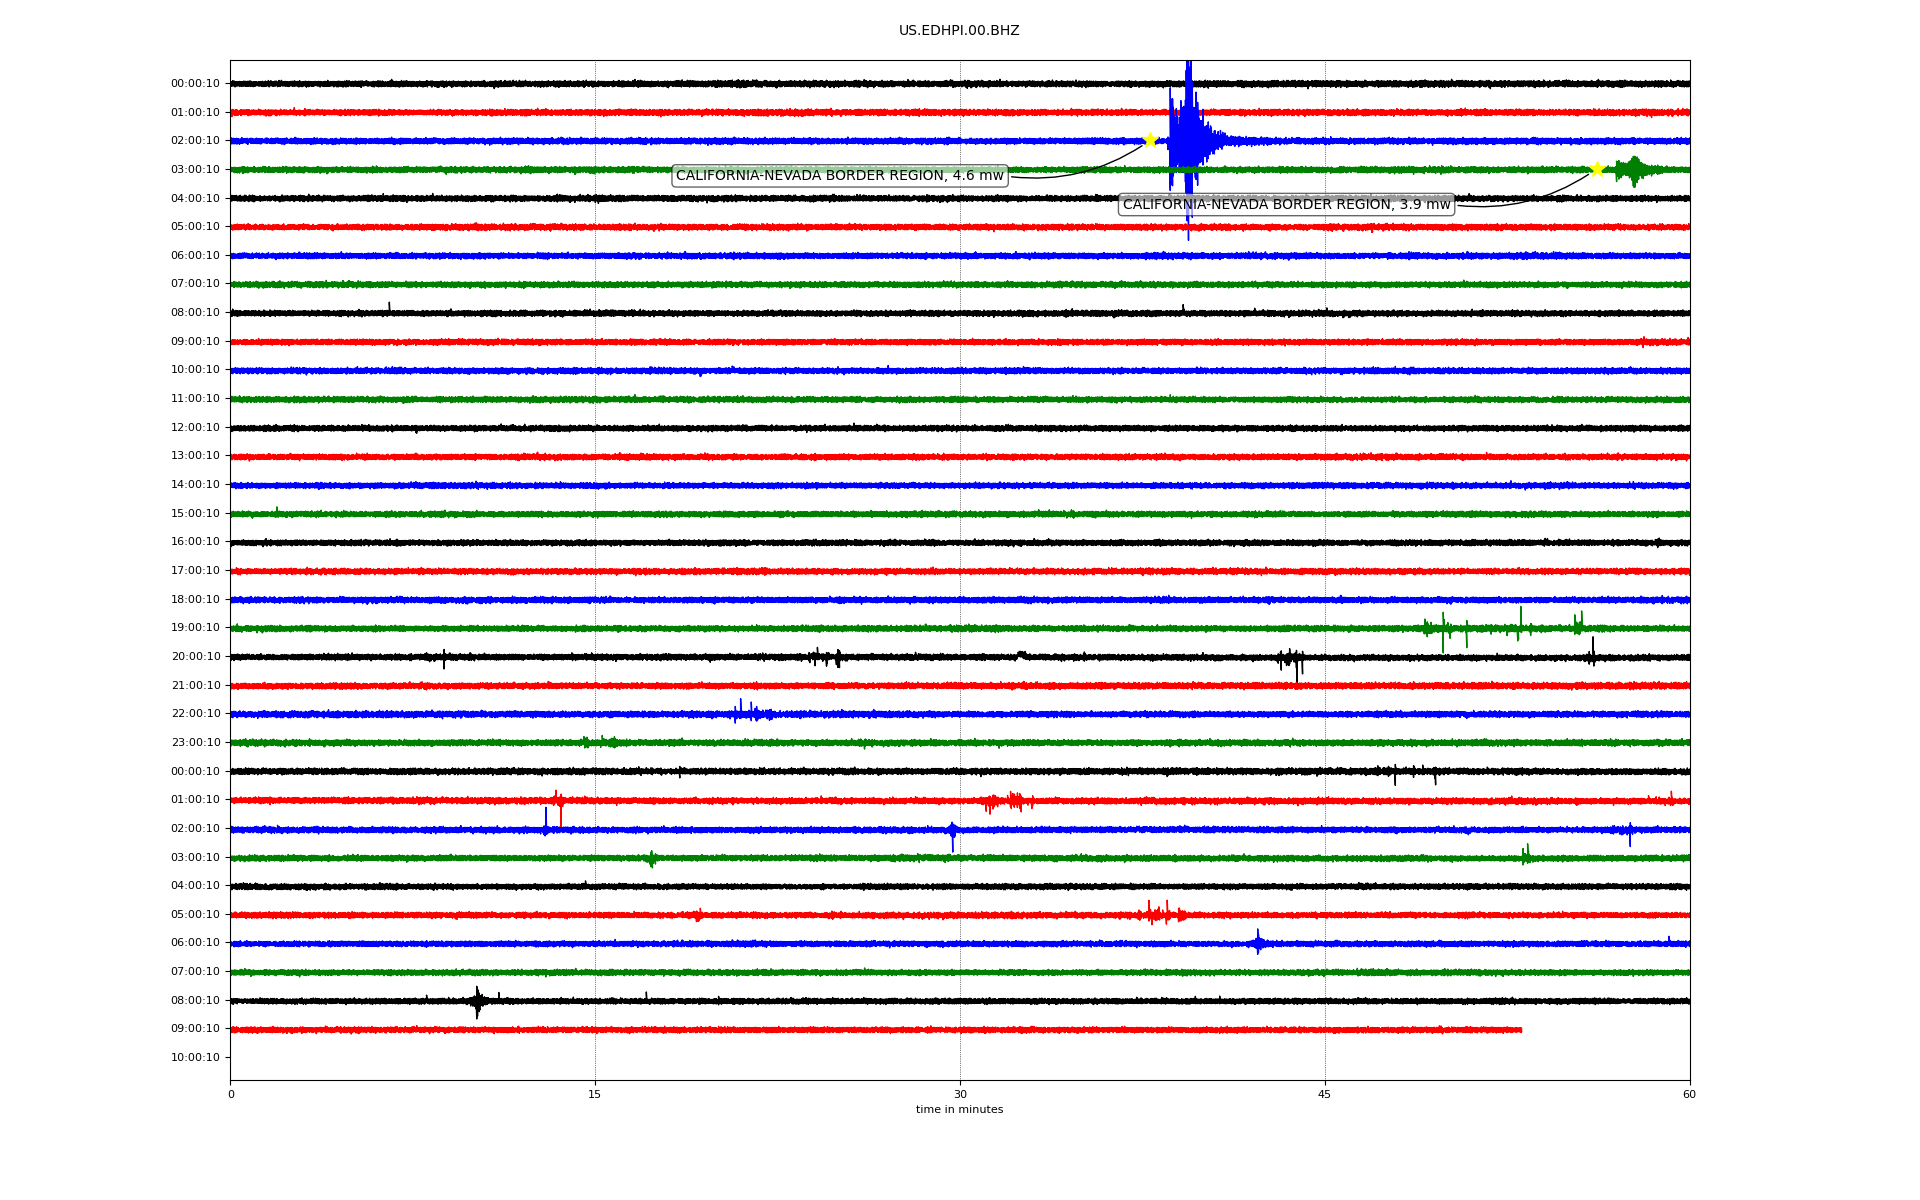
Task: Click the black trace on the 20:00:10 row
Action: tap(960, 658)
